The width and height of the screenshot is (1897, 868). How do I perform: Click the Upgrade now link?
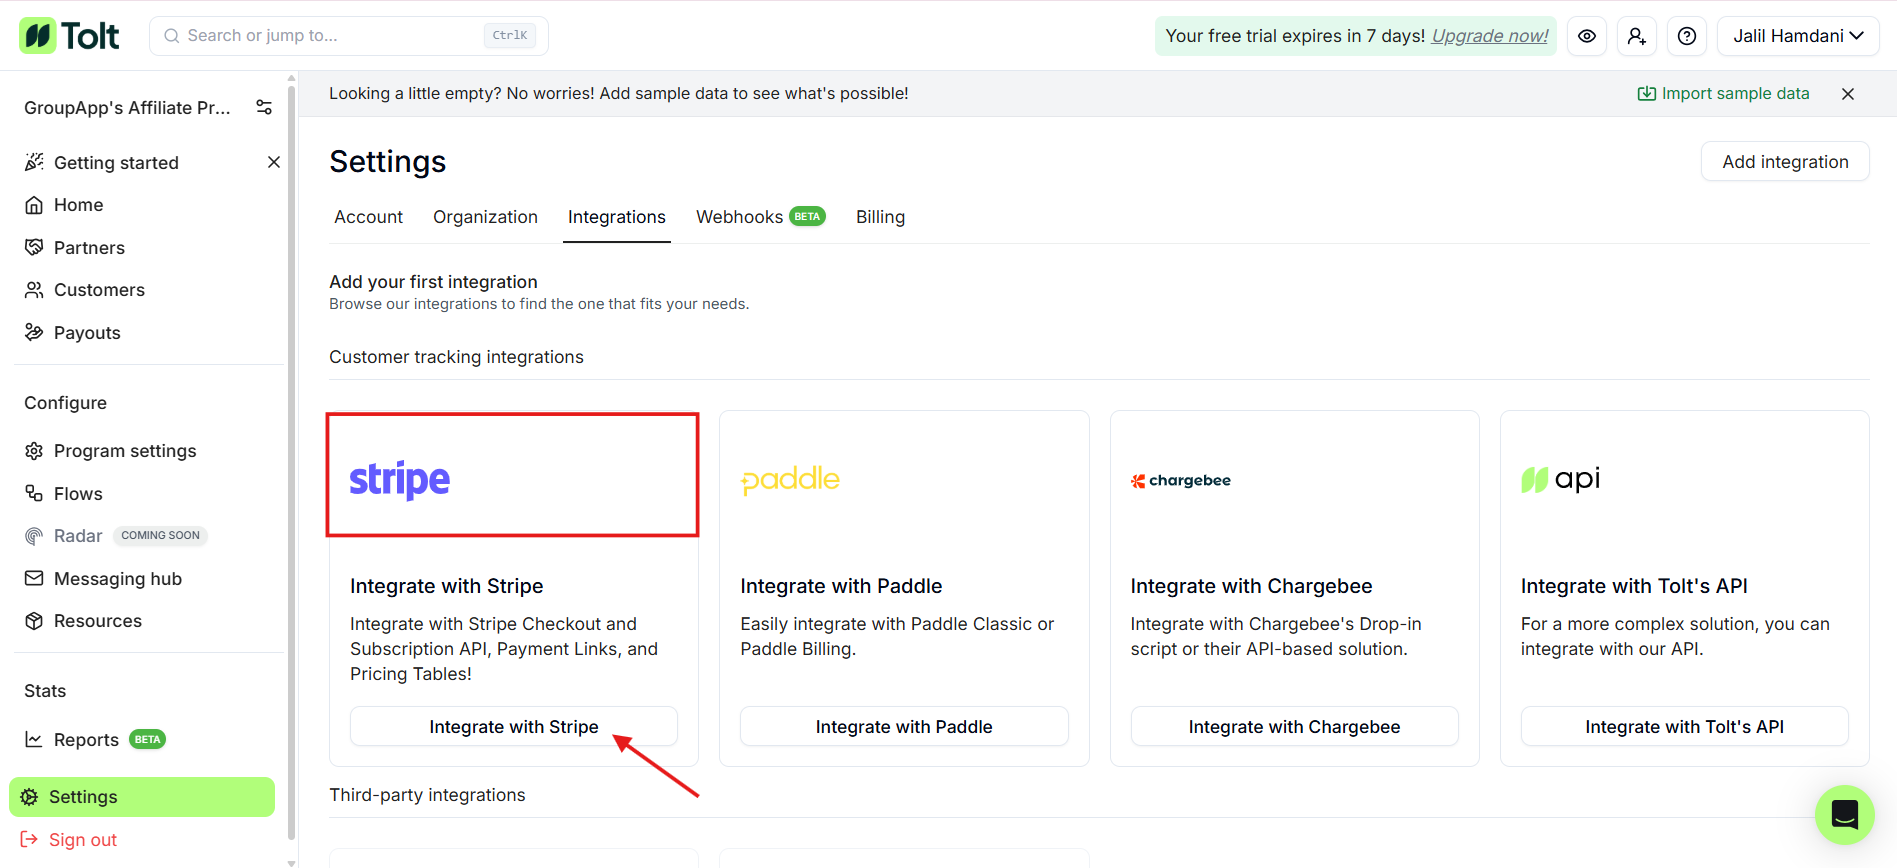coord(1490,36)
